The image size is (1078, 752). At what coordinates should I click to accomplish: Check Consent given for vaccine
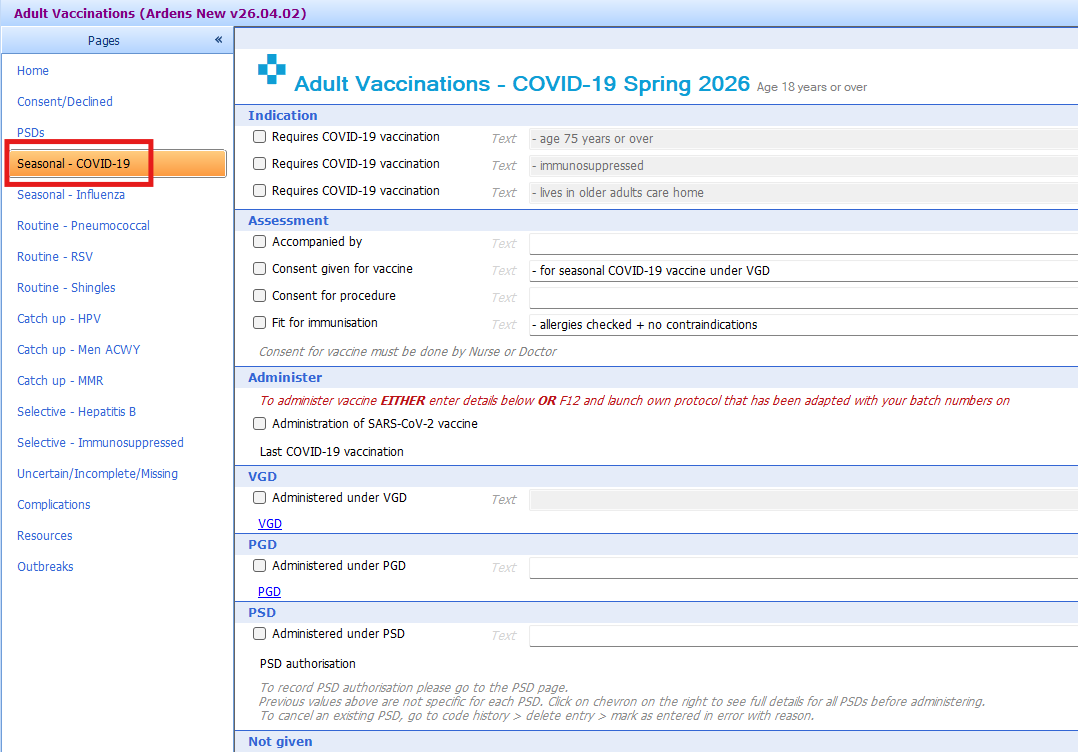coord(259,268)
